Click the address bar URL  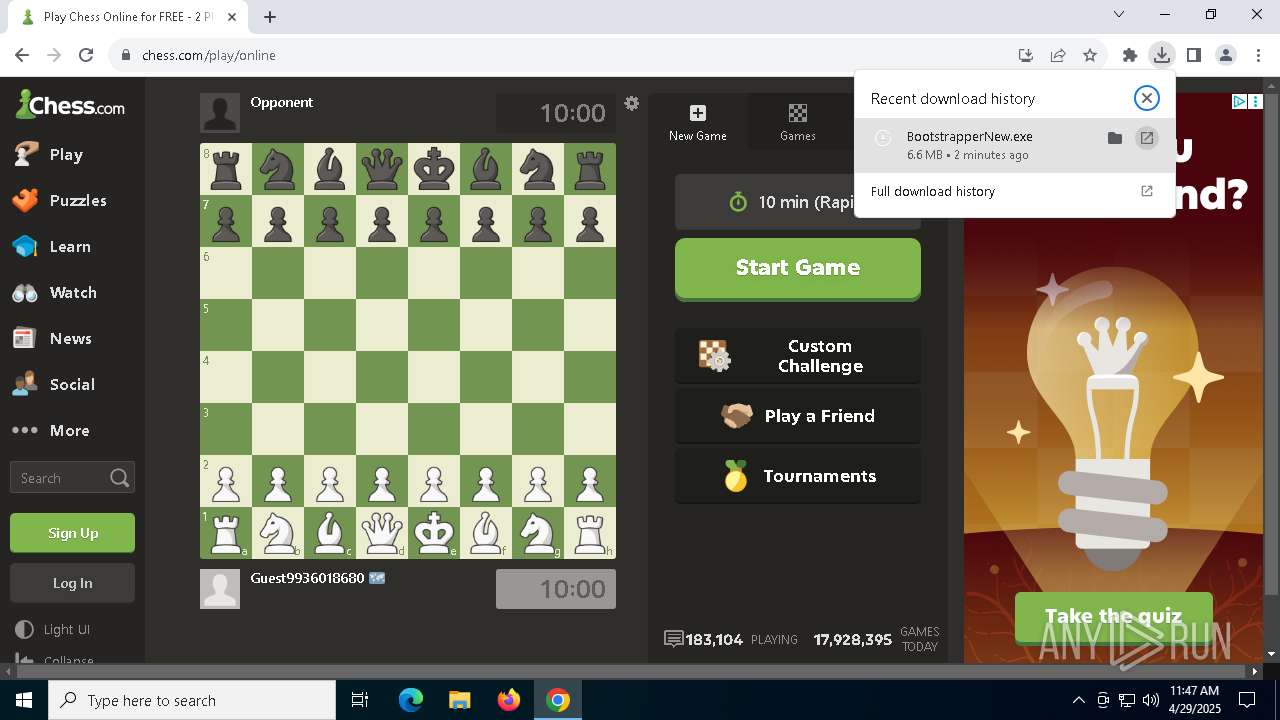click(x=209, y=55)
